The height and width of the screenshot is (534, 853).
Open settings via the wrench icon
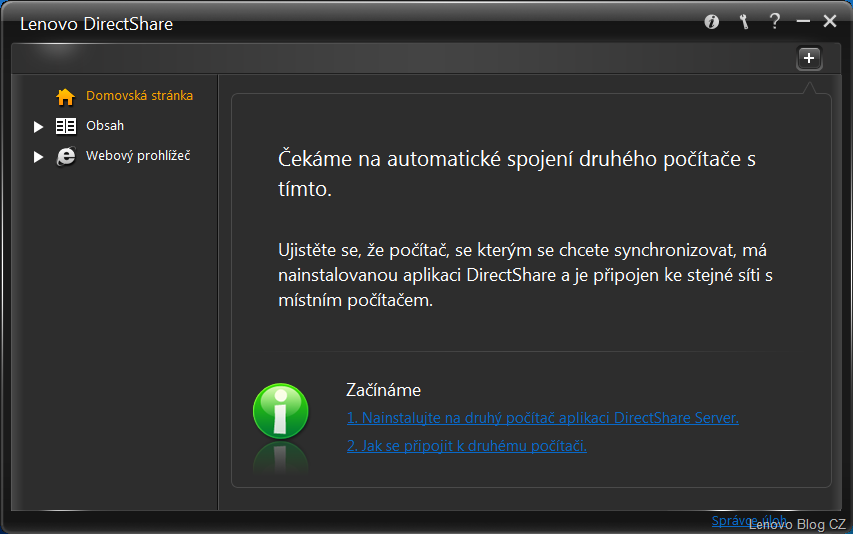pos(743,22)
